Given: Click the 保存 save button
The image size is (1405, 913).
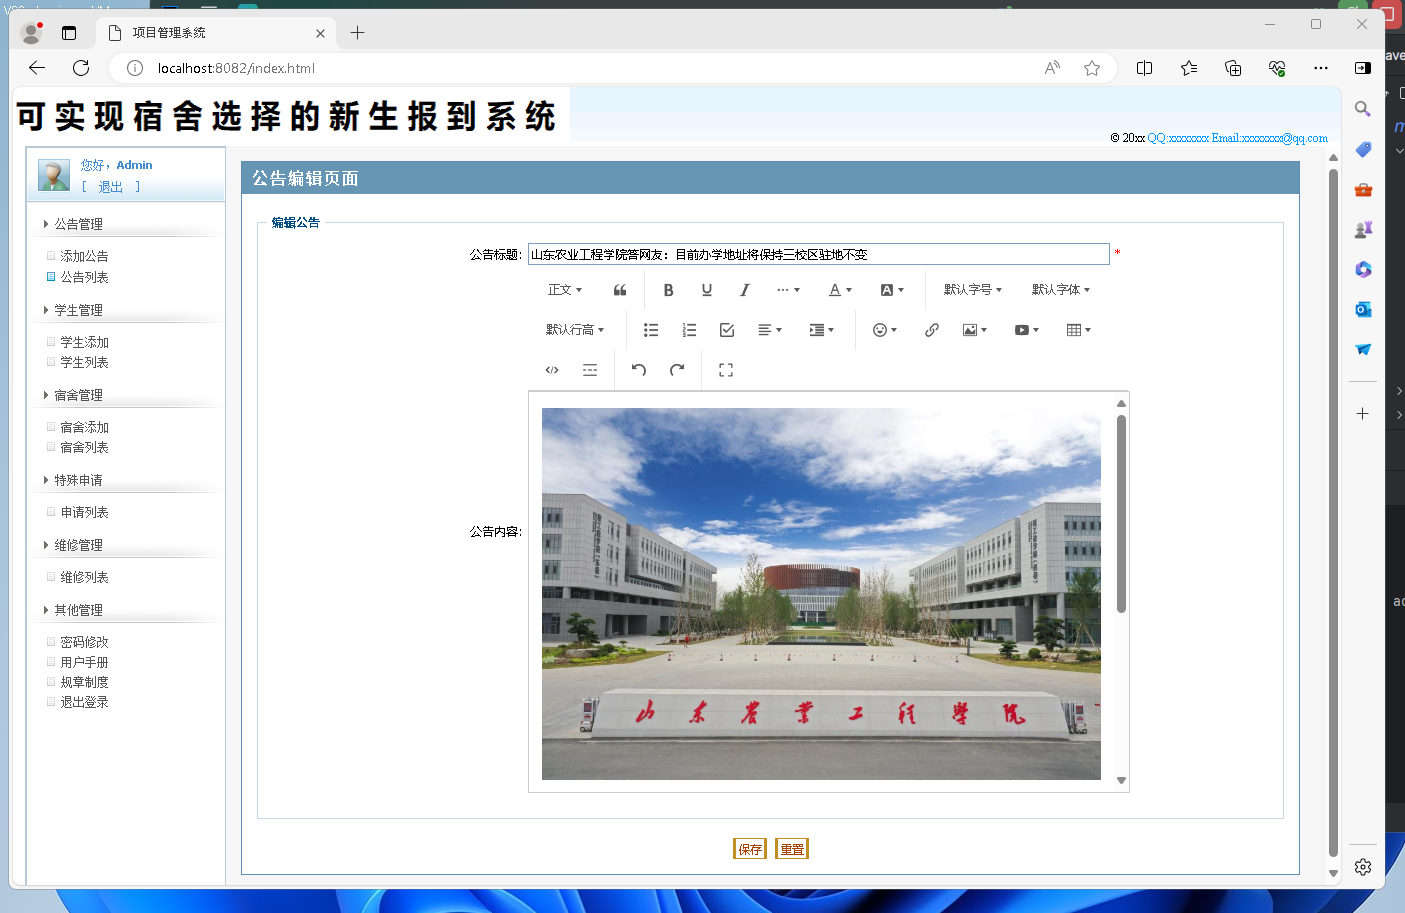Looking at the screenshot, I should (750, 848).
